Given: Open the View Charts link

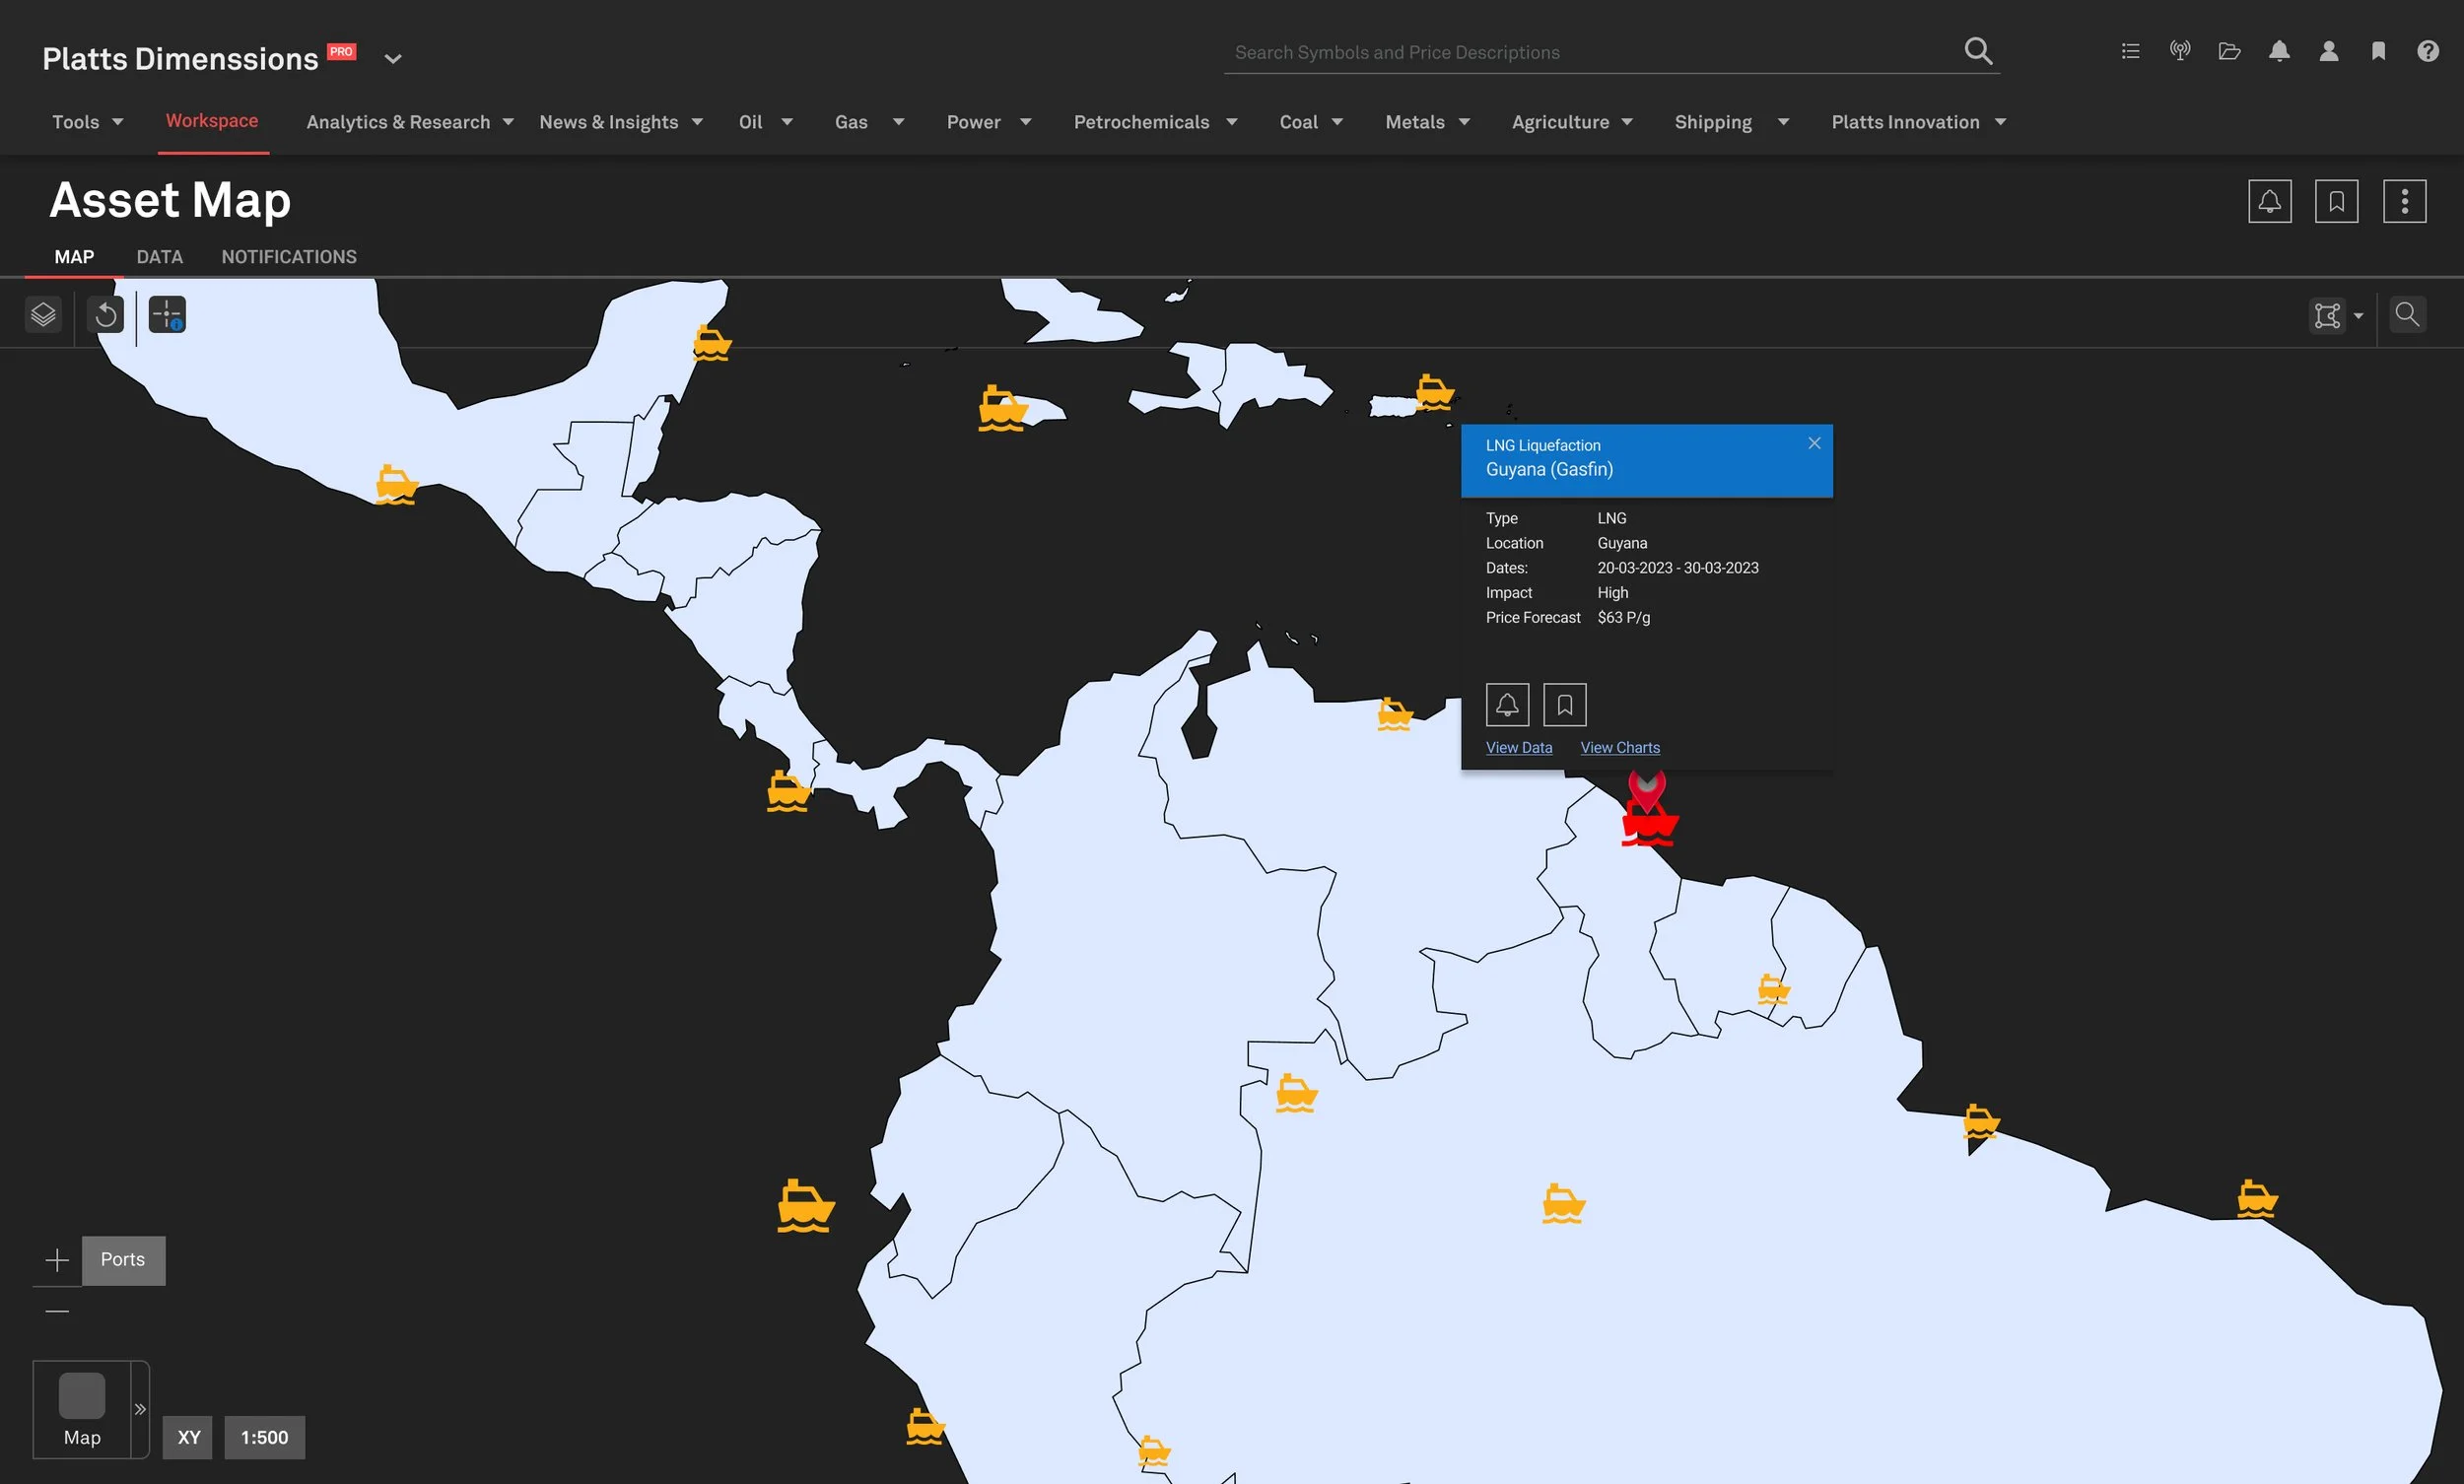Looking at the screenshot, I should pyautogui.click(x=1619, y=748).
